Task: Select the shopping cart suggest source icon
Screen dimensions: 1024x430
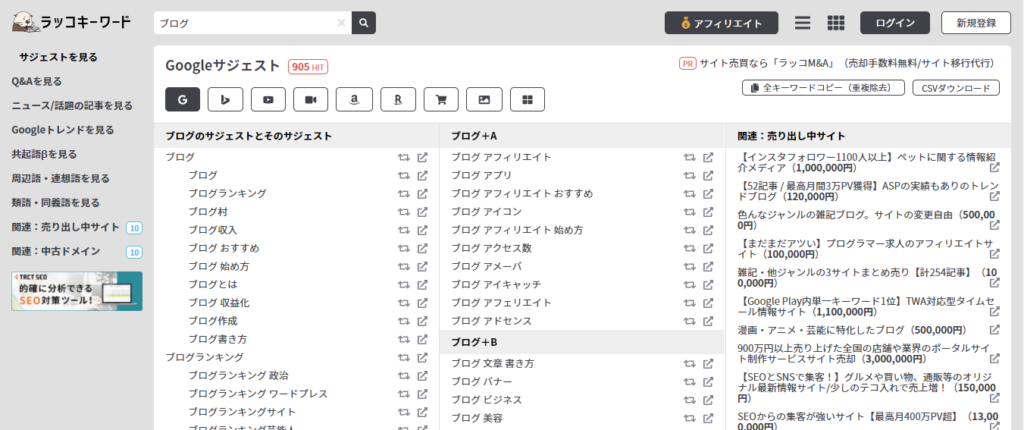Action: (441, 99)
